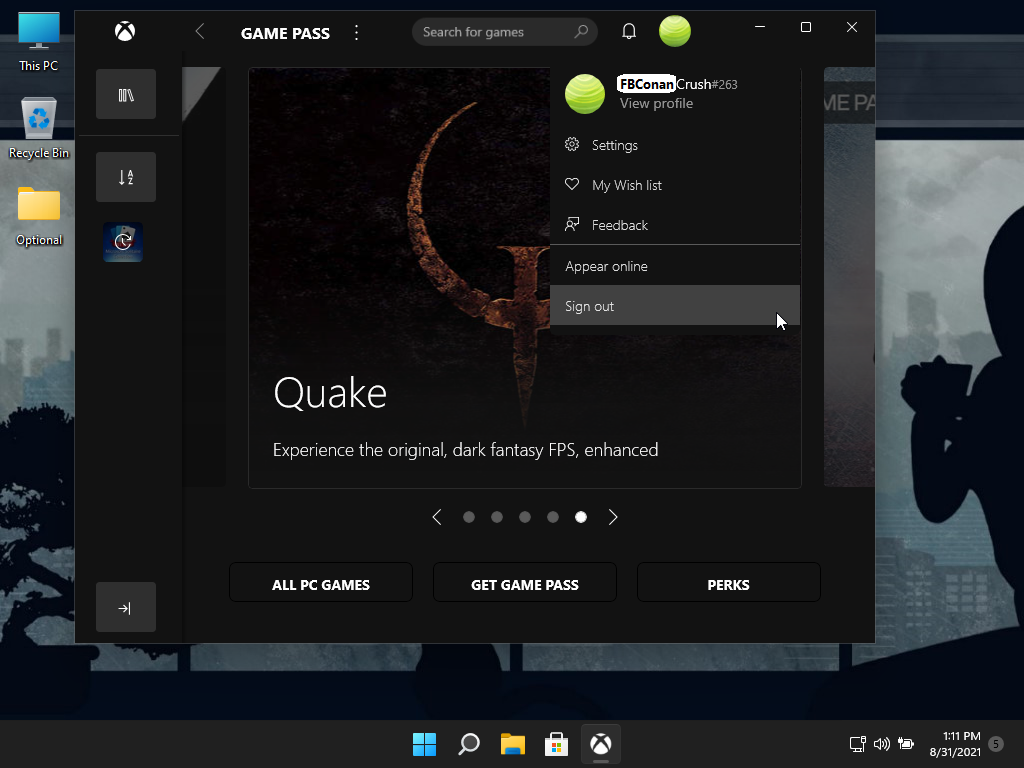This screenshot has width=1024, height=768.
Task: Click the A-Z sort icon in the sidebar
Action: pos(126,177)
